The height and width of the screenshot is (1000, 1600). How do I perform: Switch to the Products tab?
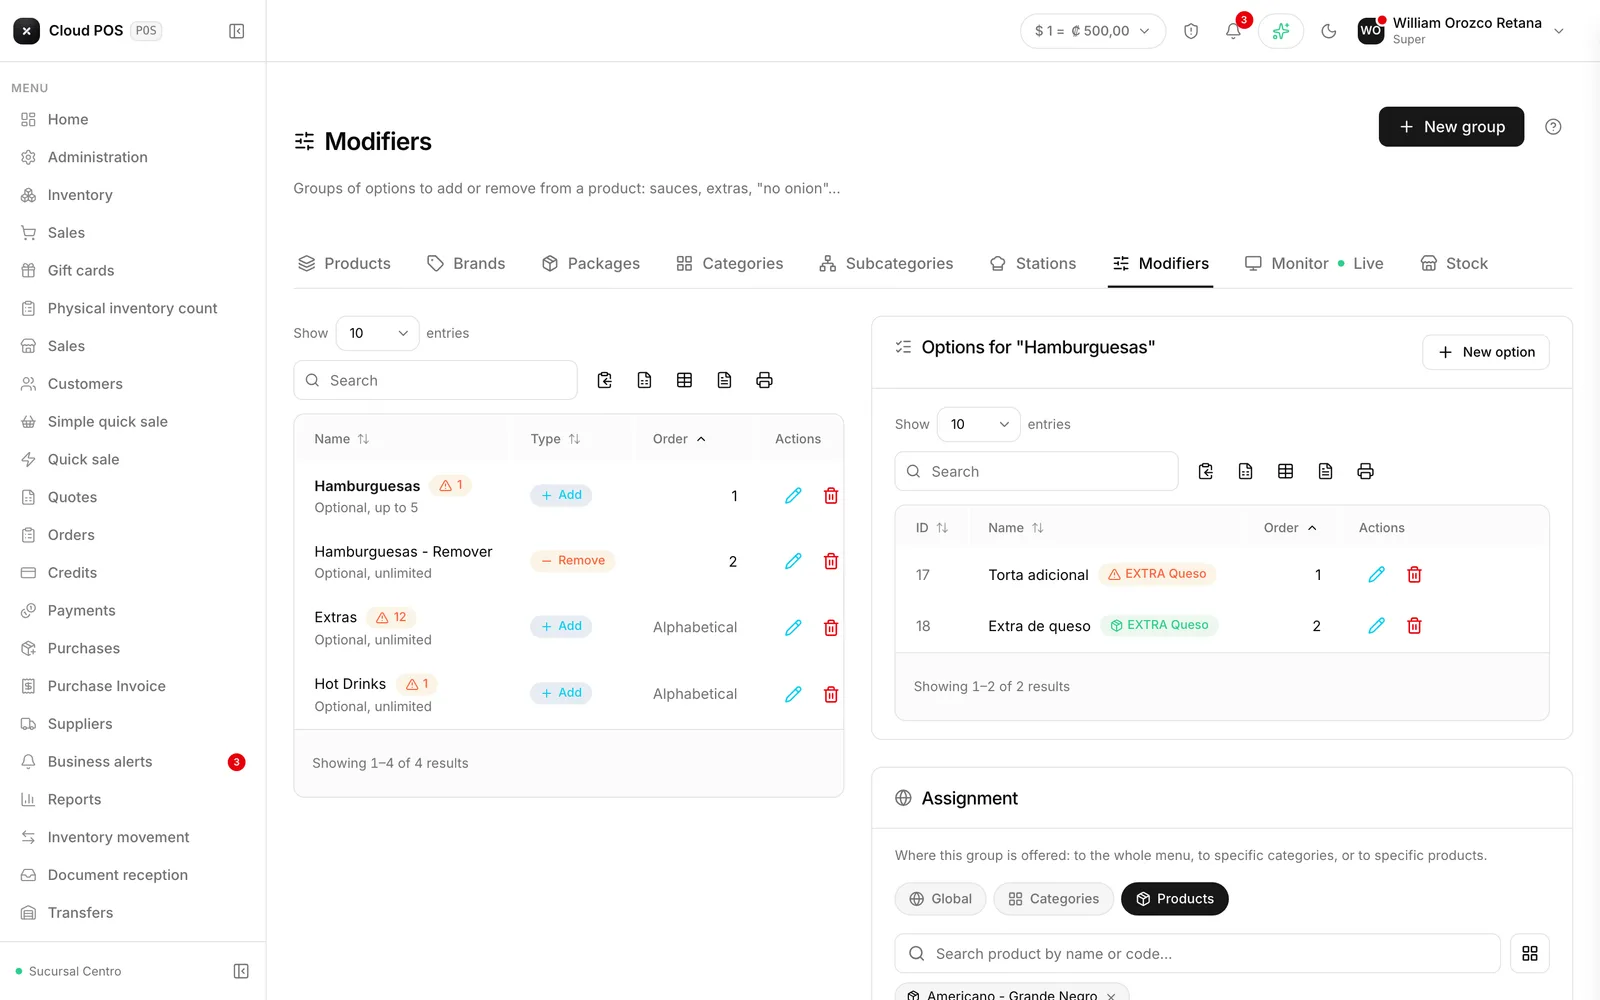pyautogui.click(x=344, y=263)
